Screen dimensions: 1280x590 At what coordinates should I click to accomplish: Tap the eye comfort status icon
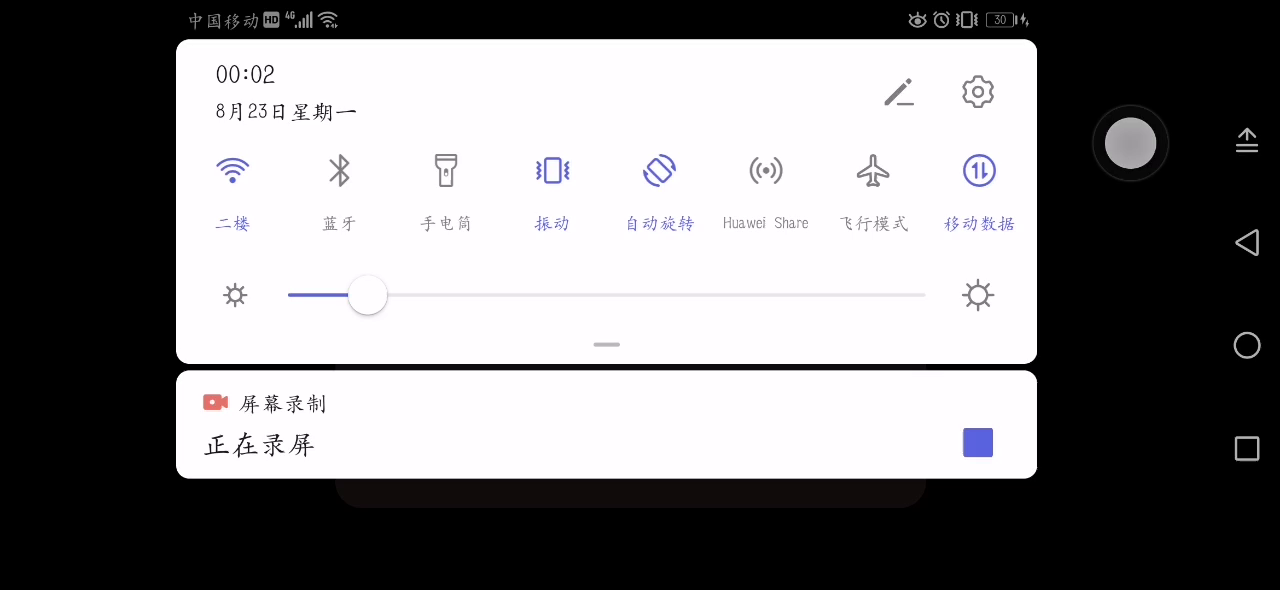(x=917, y=20)
